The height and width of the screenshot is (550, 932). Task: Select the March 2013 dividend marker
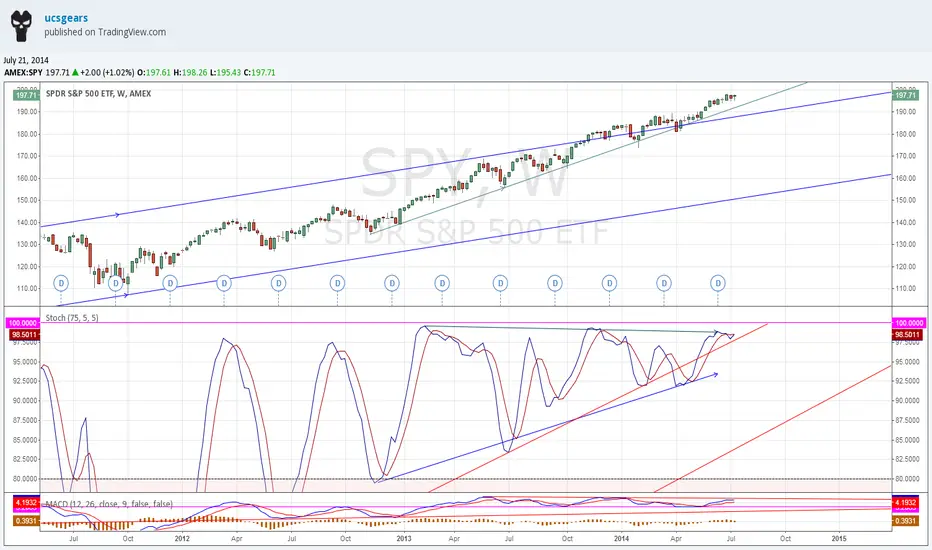(442, 284)
